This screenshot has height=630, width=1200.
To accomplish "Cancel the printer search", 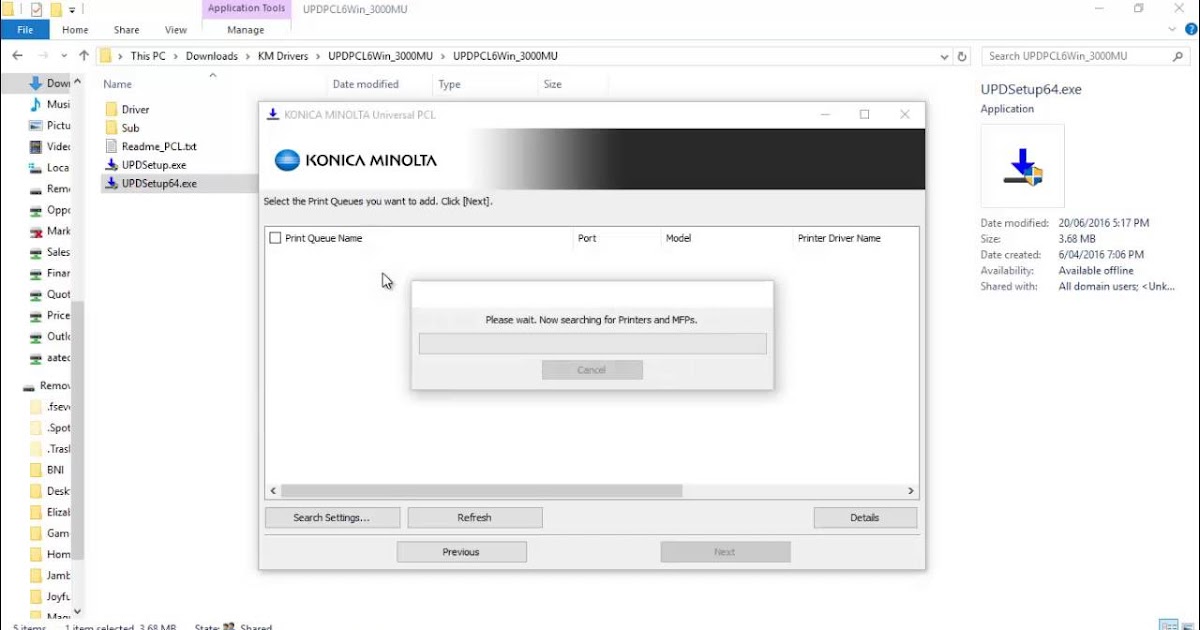I will 592,370.
